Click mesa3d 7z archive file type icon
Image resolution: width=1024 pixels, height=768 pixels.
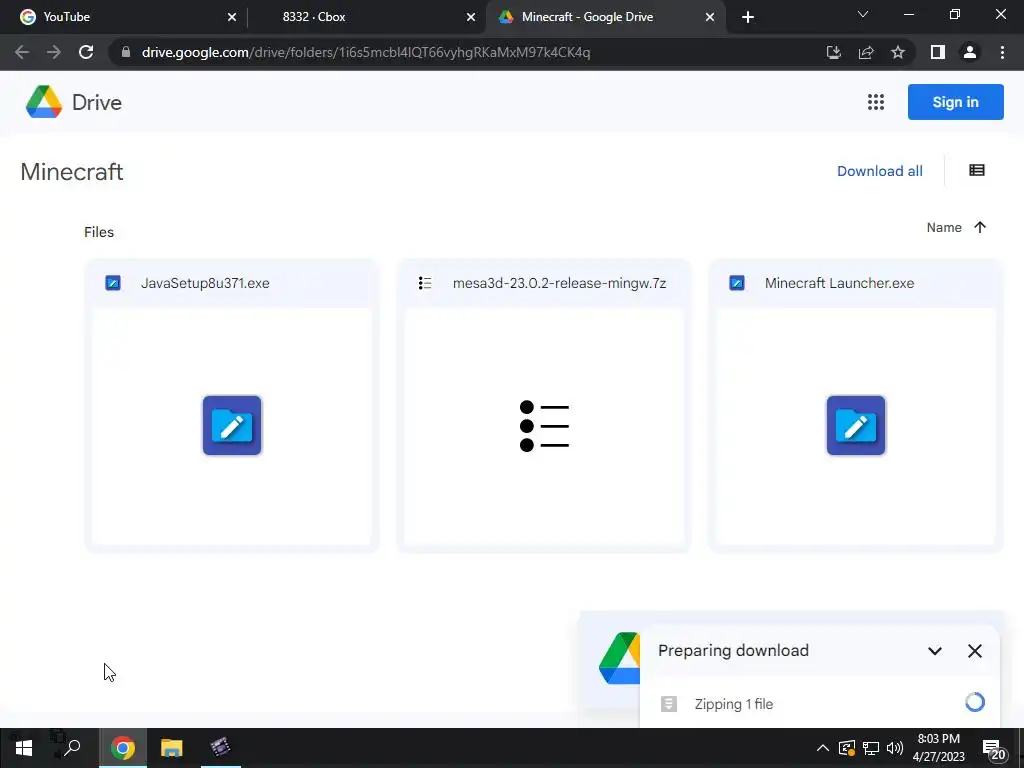pyautogui.click(x=425, y=283)
